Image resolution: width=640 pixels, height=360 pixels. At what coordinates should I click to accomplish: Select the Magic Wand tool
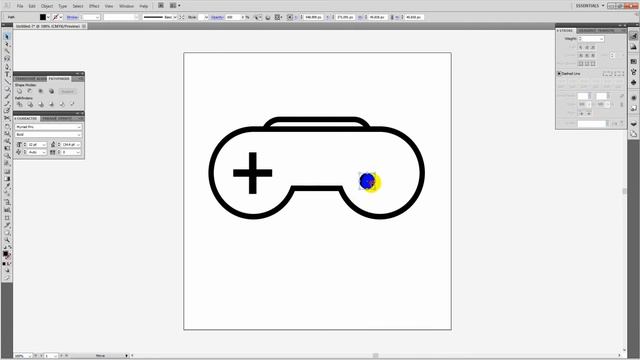[7, 52]
